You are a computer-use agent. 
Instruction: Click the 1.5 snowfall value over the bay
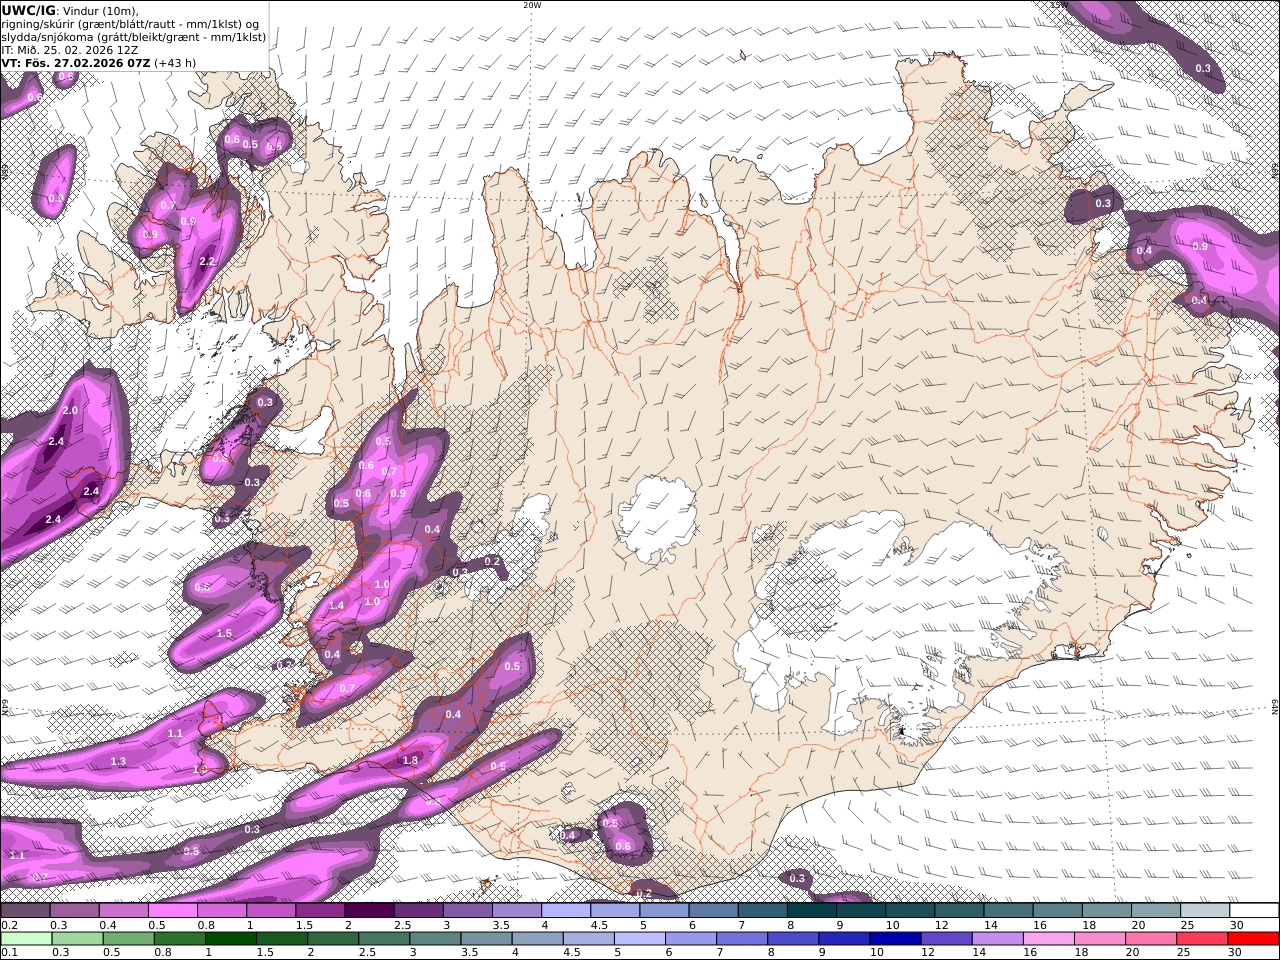(x=224, y=633)
